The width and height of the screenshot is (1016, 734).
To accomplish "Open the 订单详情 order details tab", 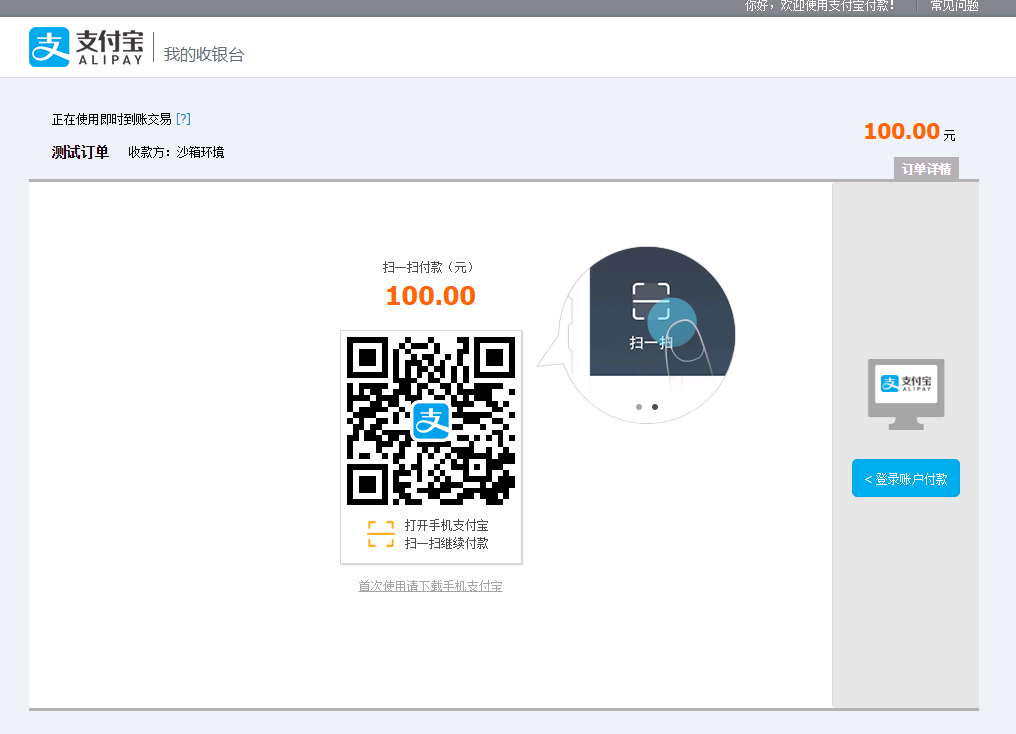I will (x=926, y=168).
